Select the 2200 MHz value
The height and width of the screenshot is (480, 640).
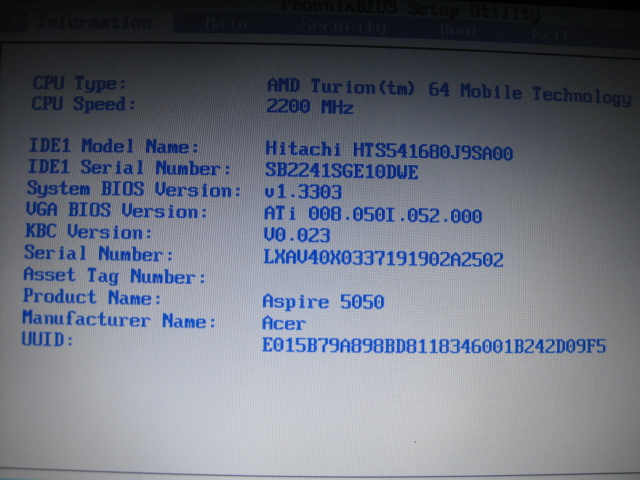[x=309, y=107]
